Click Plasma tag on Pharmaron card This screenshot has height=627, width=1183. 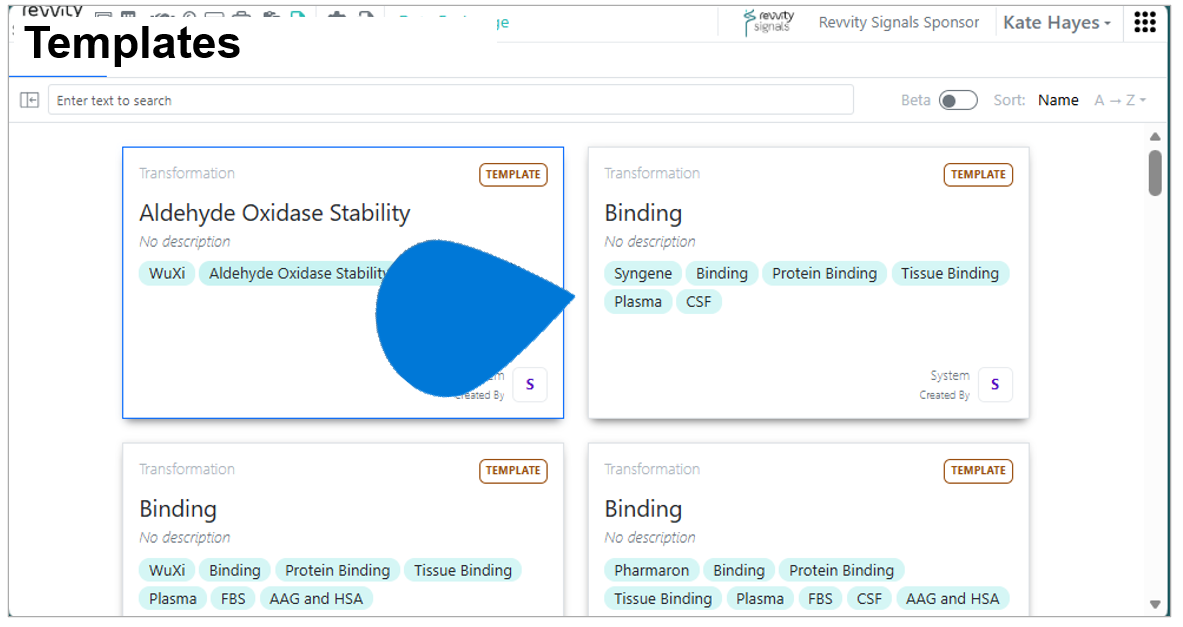760,599
